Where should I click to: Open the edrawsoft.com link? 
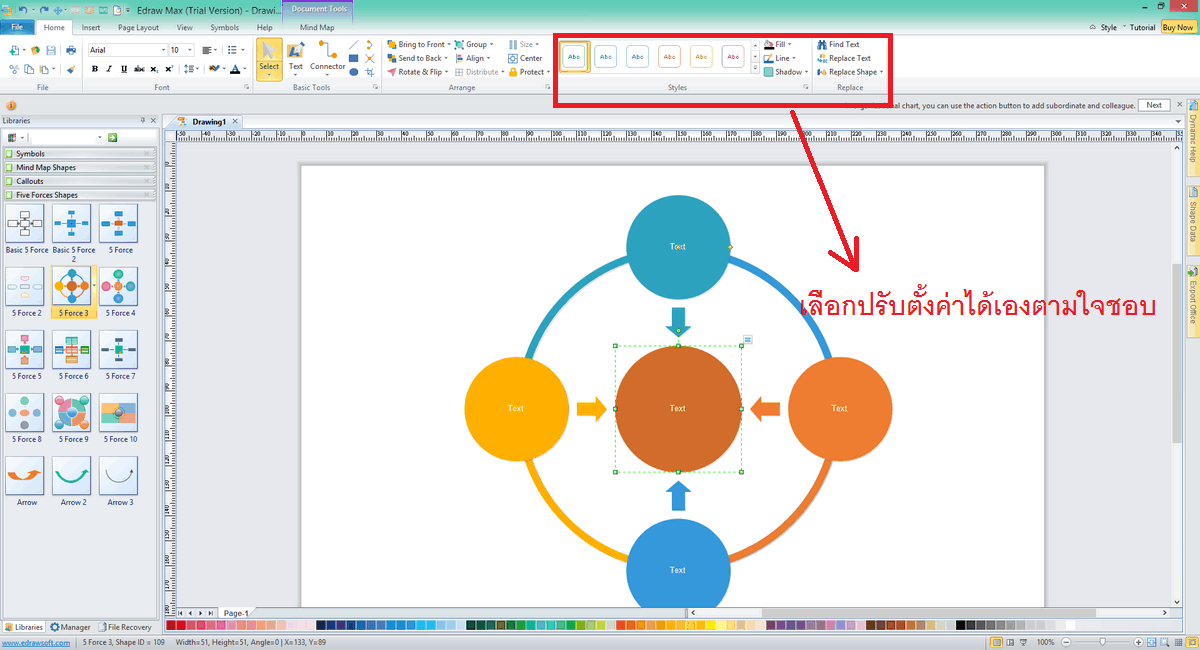tap(35, 642)
